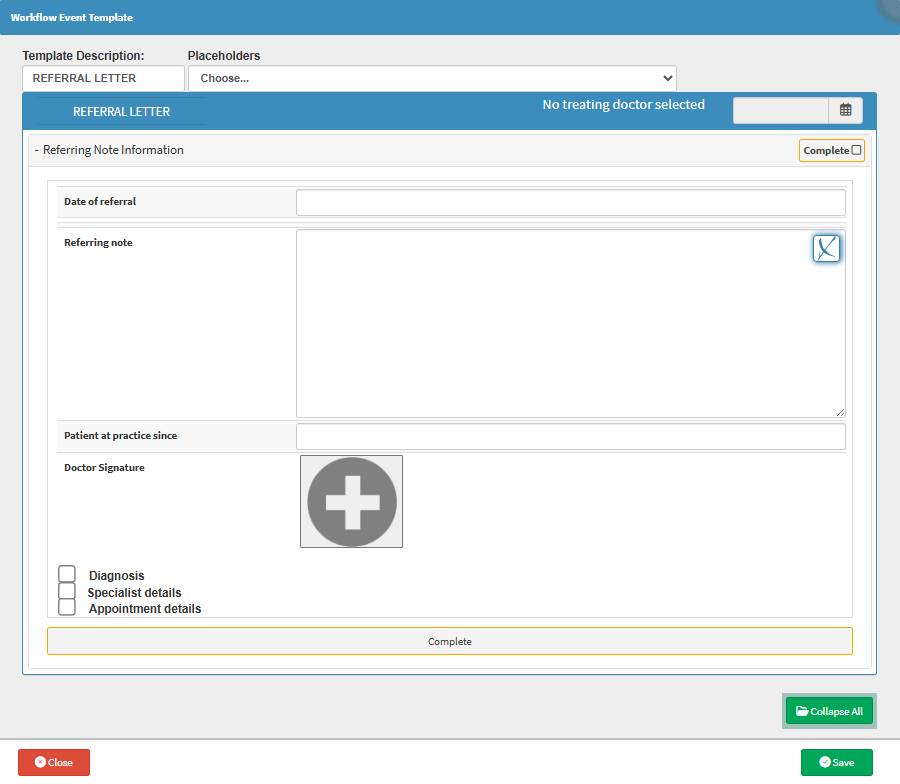The width and height of the screenshot is (900, 784).
Task: Save the workflow event template
Action: tap(836, 762)
